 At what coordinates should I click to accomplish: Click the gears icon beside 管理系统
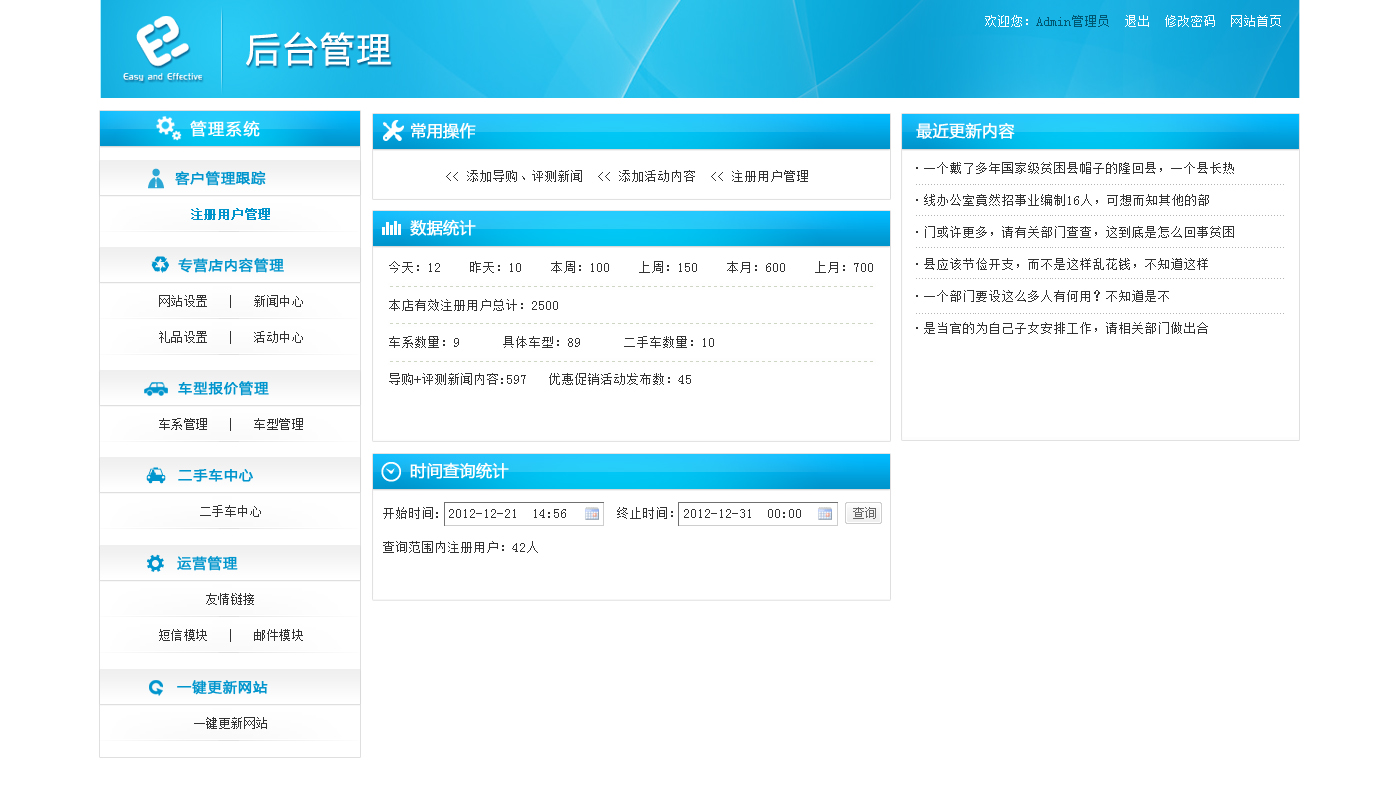click(169, 128)
